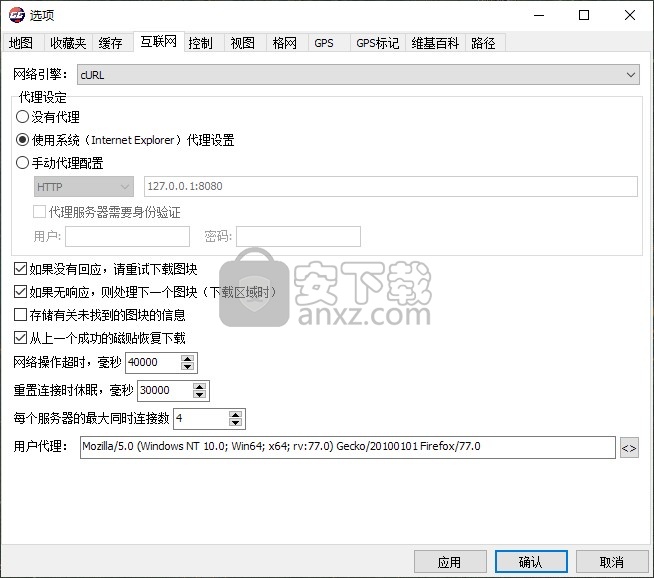Increase 网络操作超时 with up arrow
This screenshot has height=578, width=654.
coord(188,359)
